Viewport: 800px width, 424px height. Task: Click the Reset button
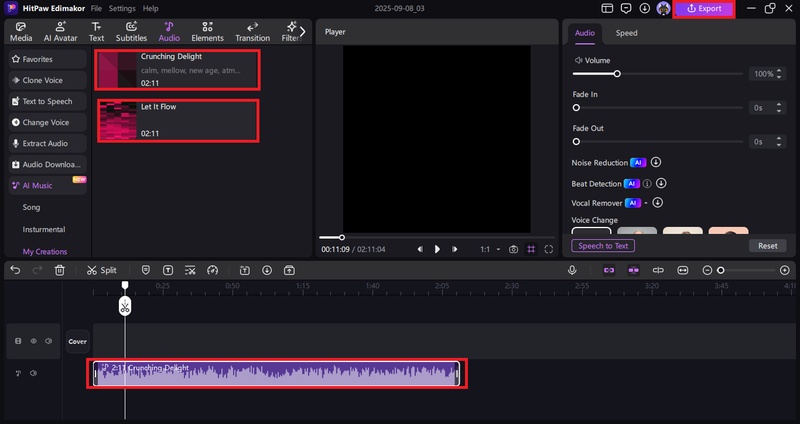(767, 246)
